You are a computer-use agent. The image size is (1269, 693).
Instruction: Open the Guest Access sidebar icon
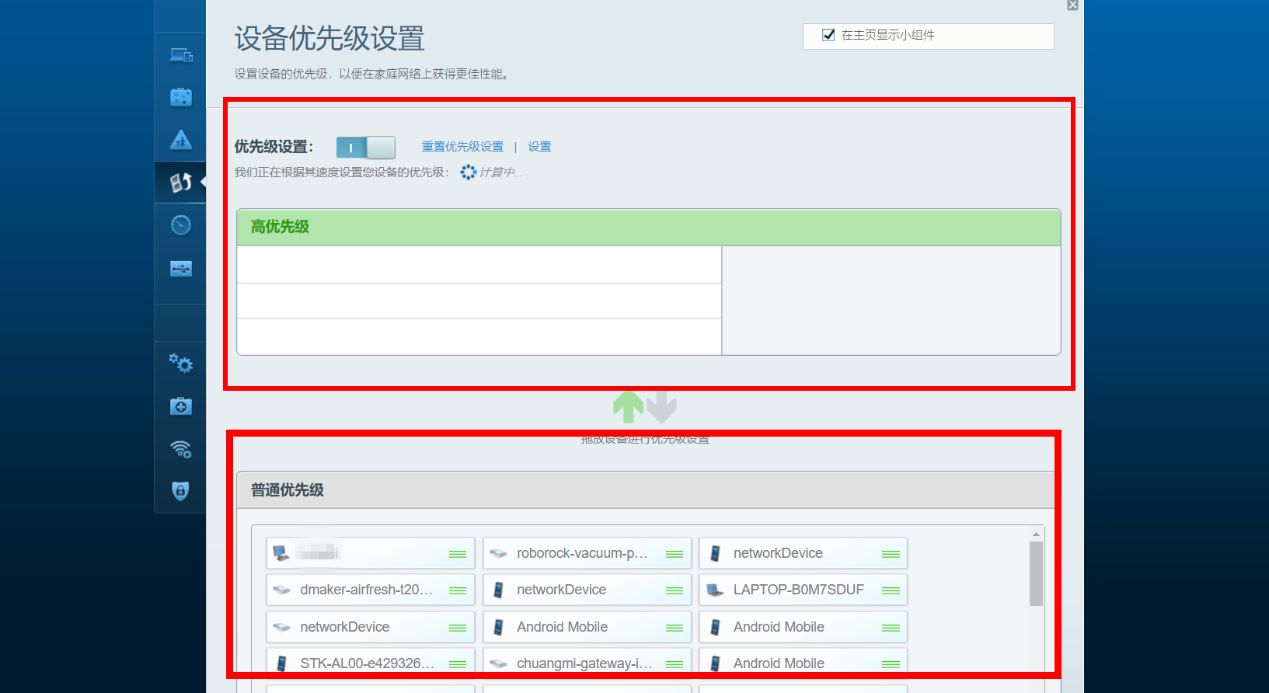click(181, 97)
